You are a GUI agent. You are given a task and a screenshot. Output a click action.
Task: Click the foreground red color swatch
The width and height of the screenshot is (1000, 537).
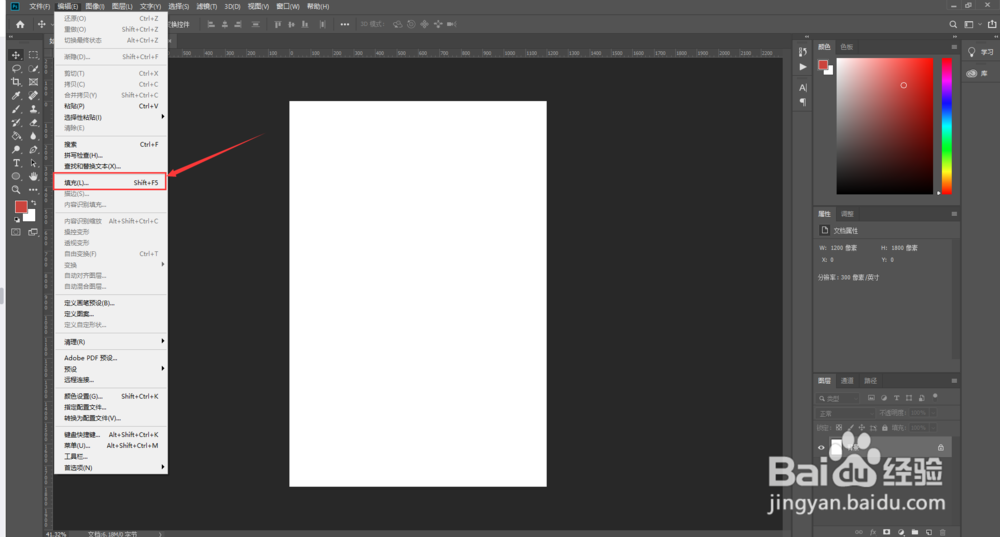click(20, 207)
